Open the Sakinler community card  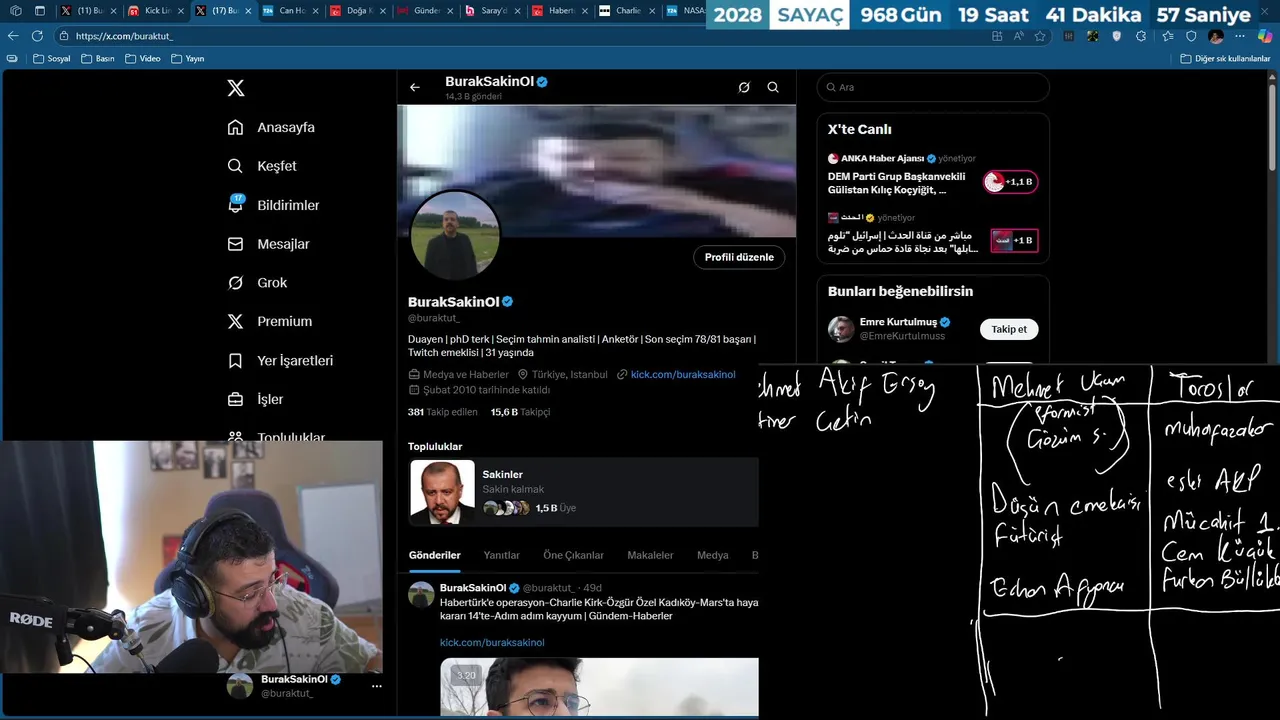pos(584,491)
